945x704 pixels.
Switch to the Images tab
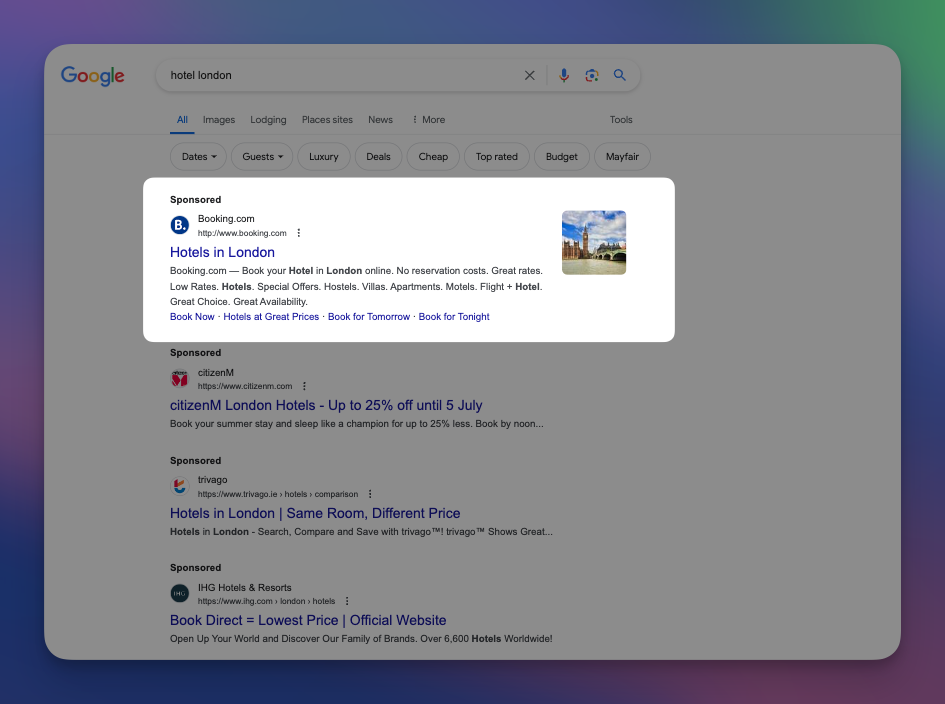pos(219,120)
